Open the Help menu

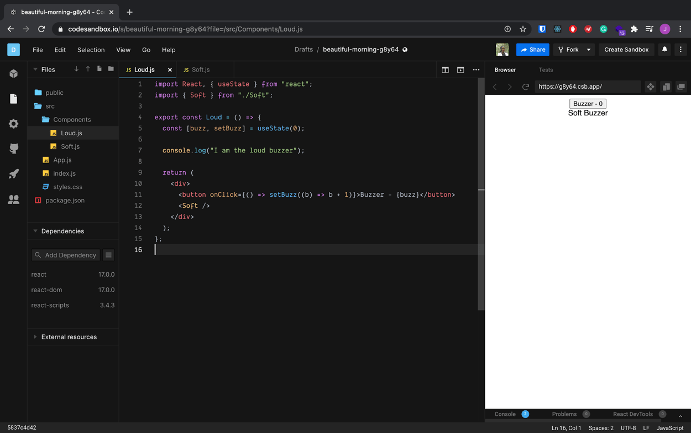point(168,50)
